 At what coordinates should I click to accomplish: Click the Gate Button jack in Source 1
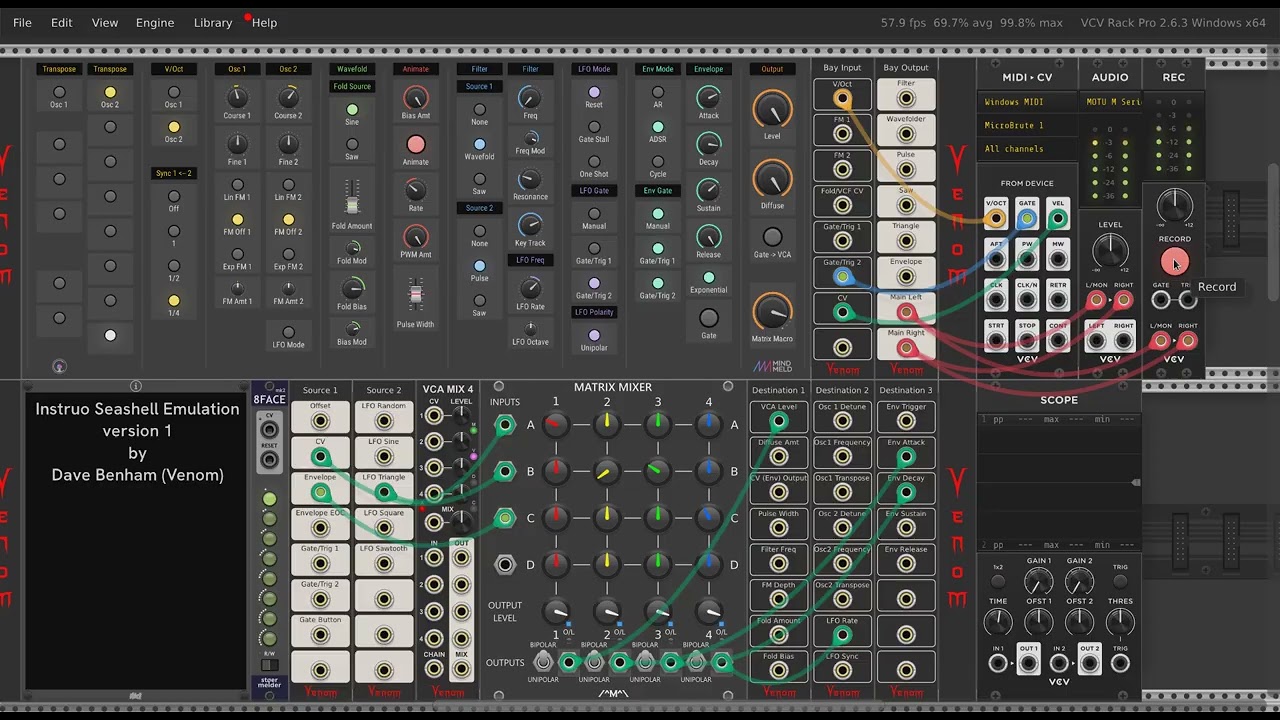point(320,635)
